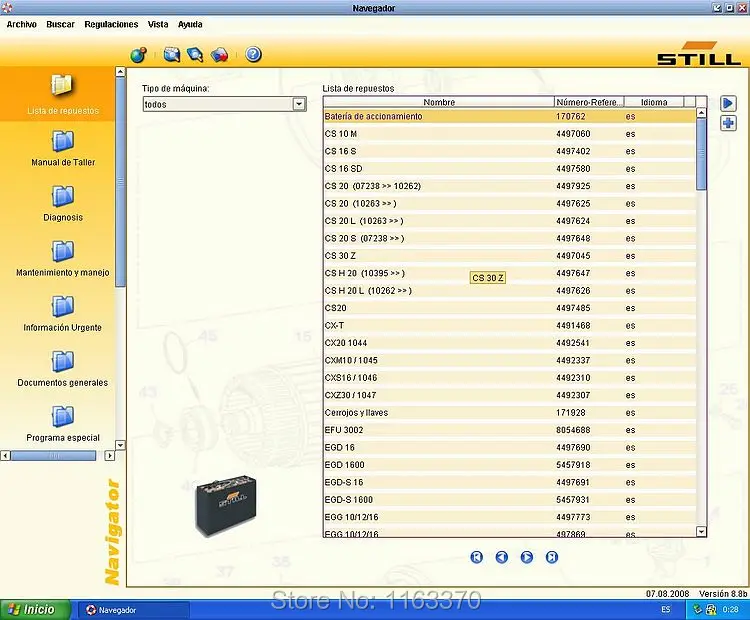Open Tipo de máquina dropdown arrow
750x620 pixels.
(299, 104)
